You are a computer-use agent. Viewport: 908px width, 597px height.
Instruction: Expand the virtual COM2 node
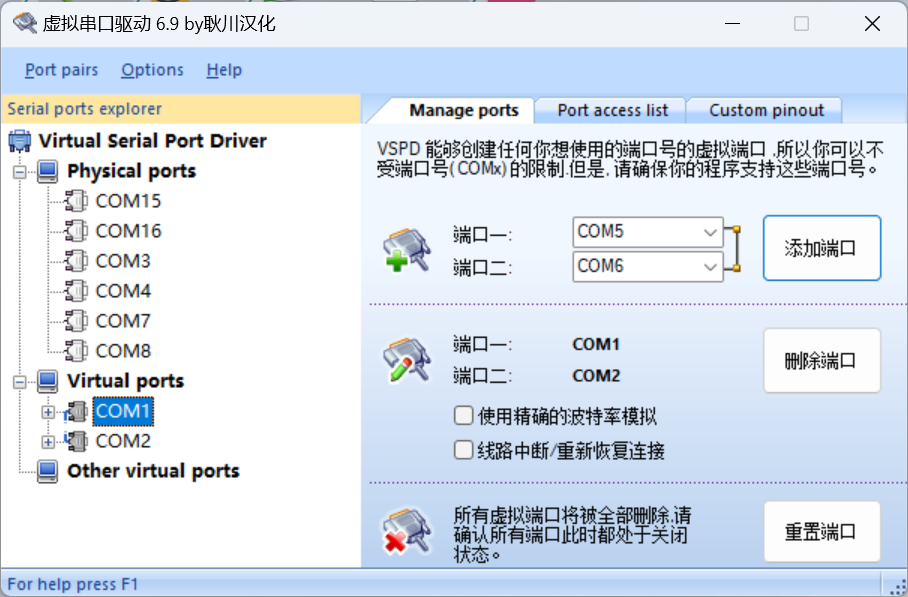point(48,442)
